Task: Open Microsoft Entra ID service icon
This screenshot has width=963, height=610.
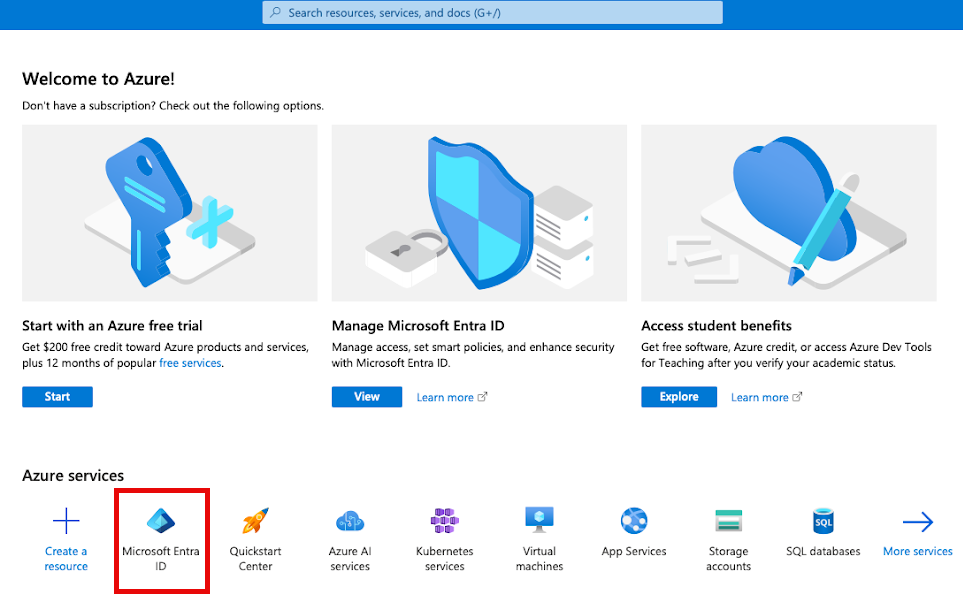Action: pyautogui.click(x=161, y=521)
